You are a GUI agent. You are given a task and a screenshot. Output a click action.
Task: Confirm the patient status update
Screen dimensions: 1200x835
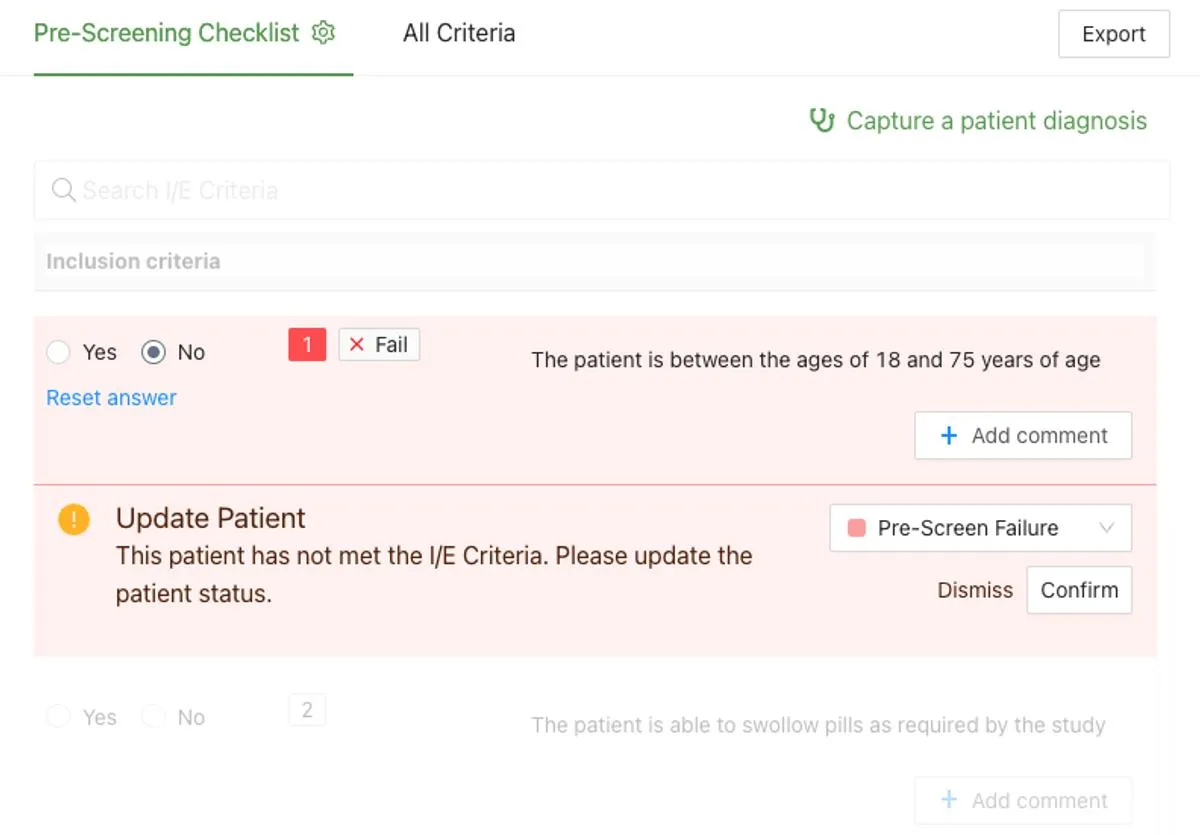(x=1079, y=590)
